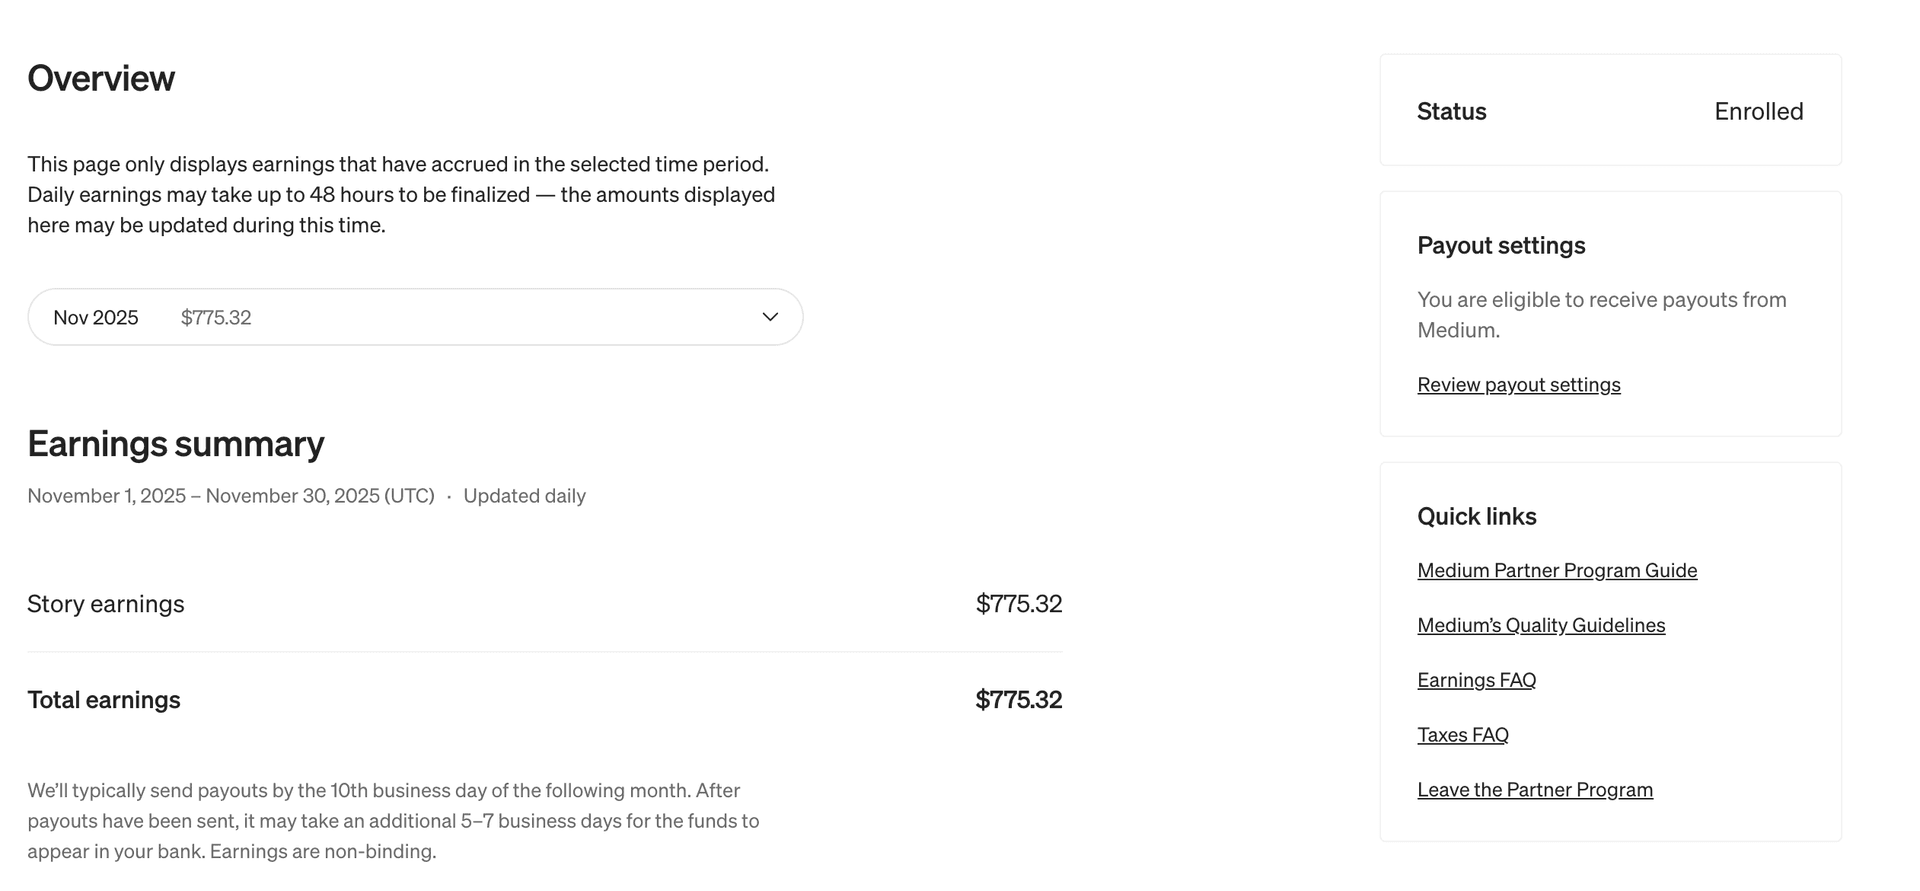This screenshot has height=891, width=1920.
Task: Open the Taxes FAQ
Action: pos(1462,734)
